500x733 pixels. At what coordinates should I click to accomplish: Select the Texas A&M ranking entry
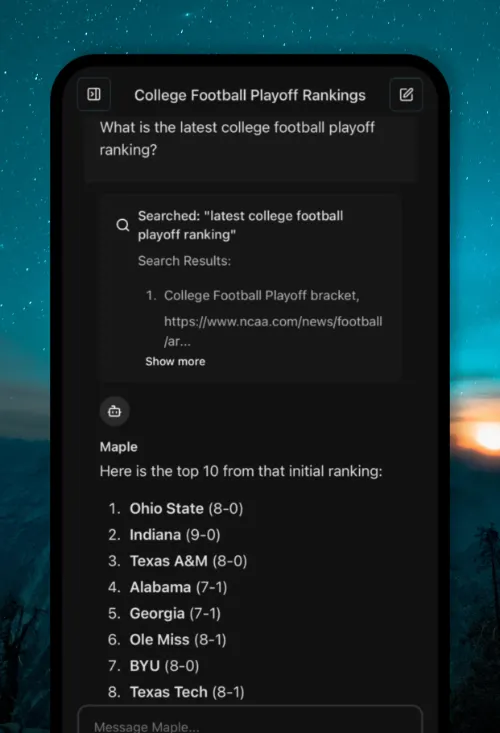click(x=188, y=561)
